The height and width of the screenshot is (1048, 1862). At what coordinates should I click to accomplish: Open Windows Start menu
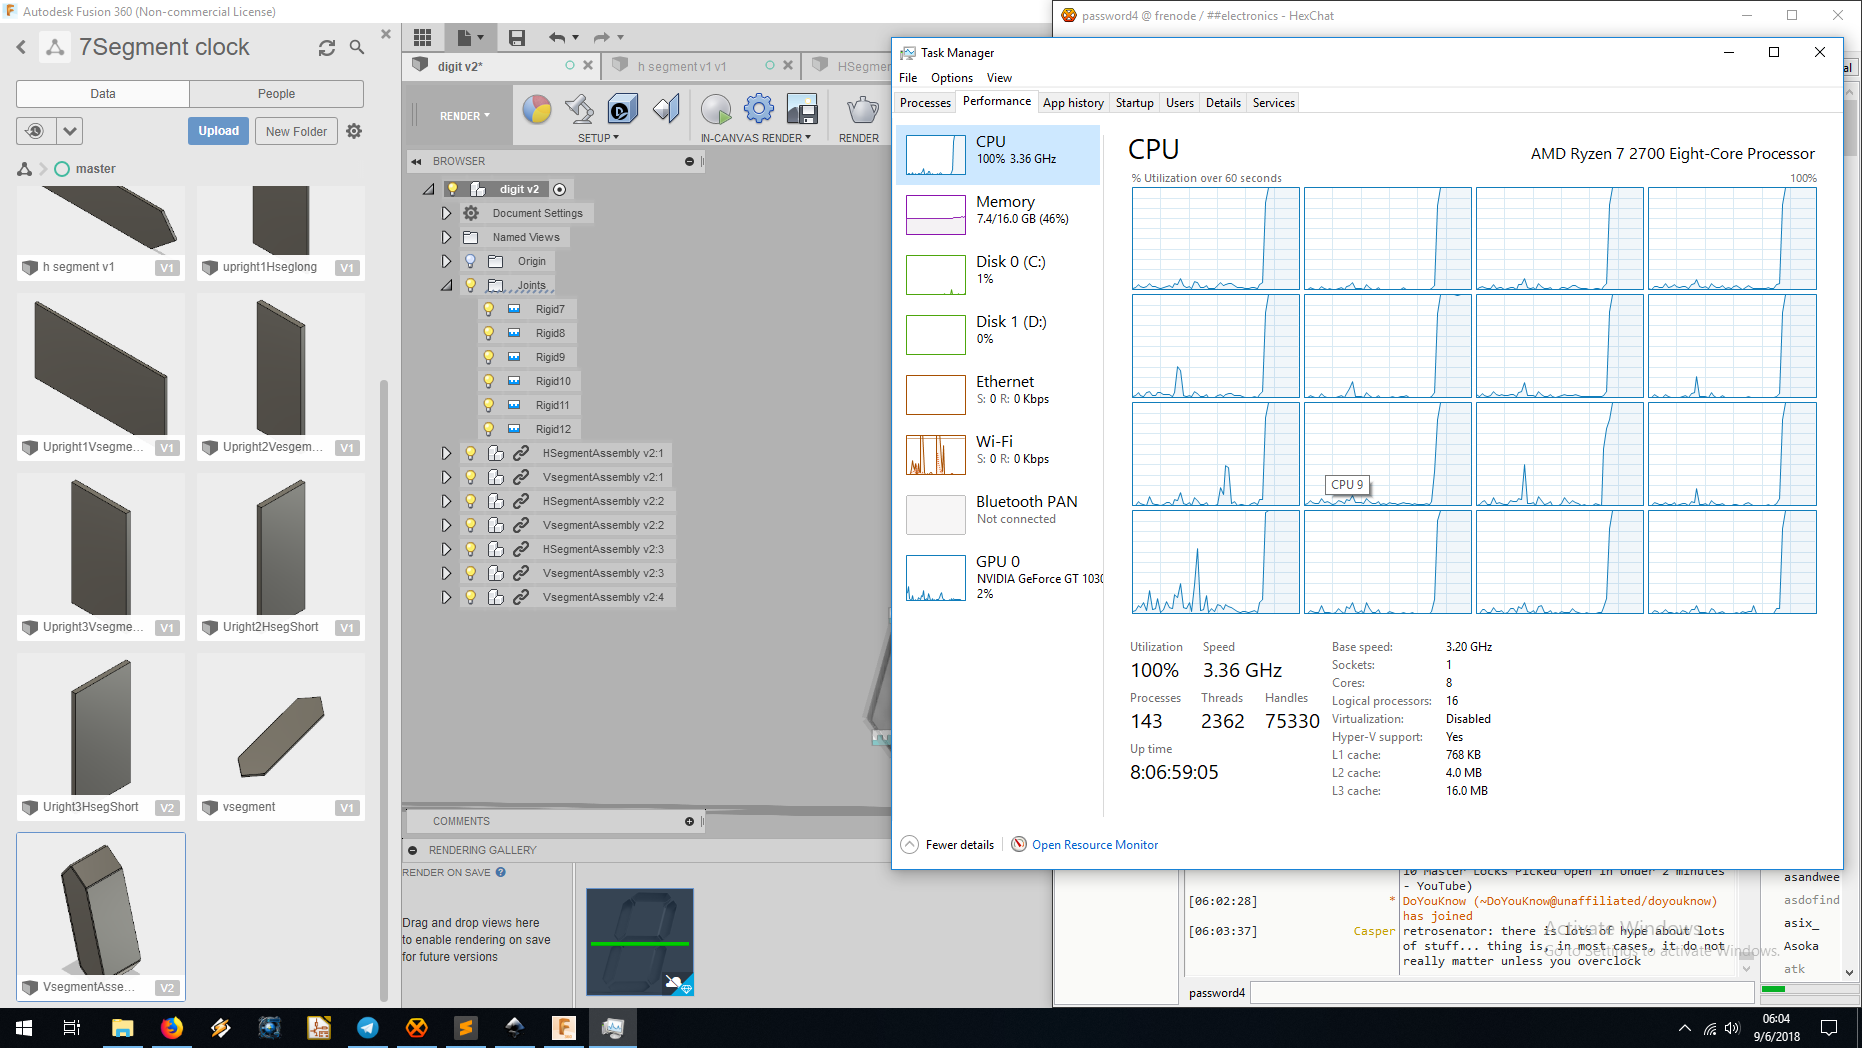pos(24,1027)
